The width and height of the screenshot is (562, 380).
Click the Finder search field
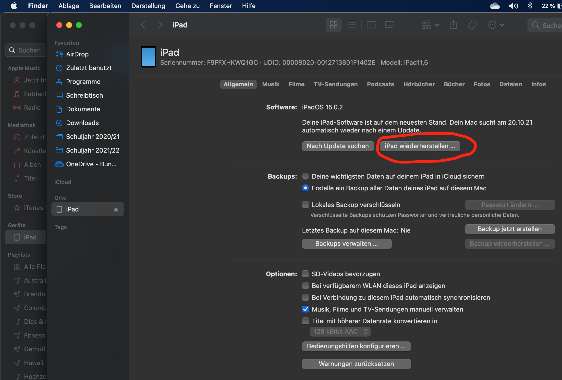pyautogui.click(x=545, y=25)
